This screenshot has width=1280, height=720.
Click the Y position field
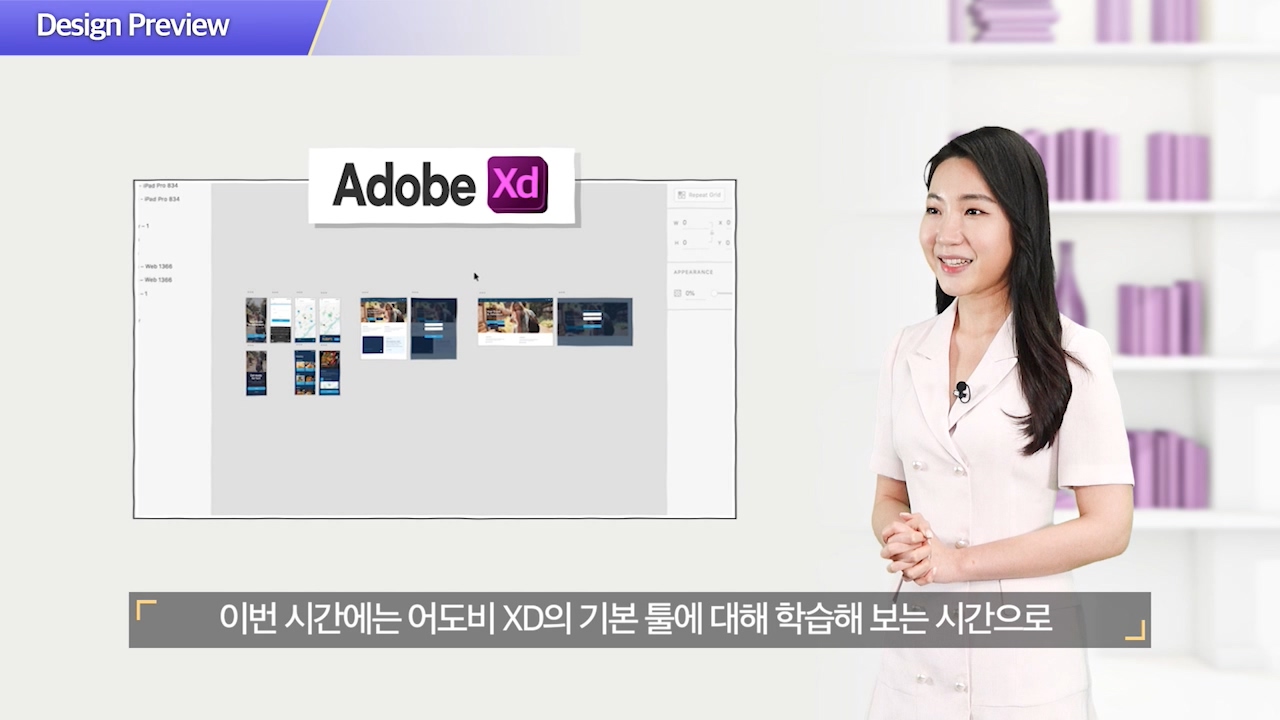pyautogui.click(x=724, y=243)
